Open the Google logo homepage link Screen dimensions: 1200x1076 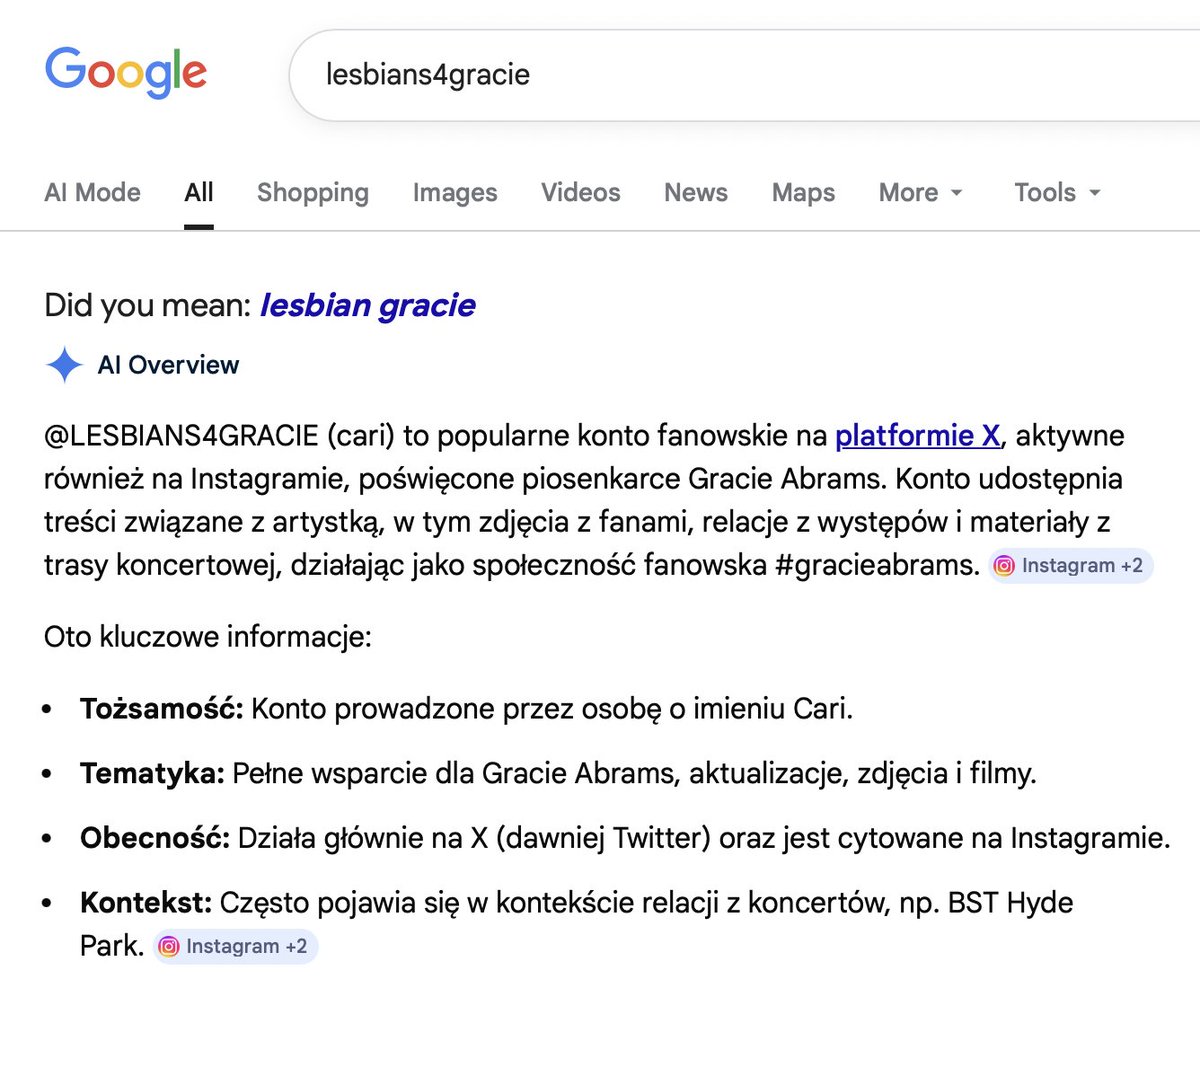(126, 72)
